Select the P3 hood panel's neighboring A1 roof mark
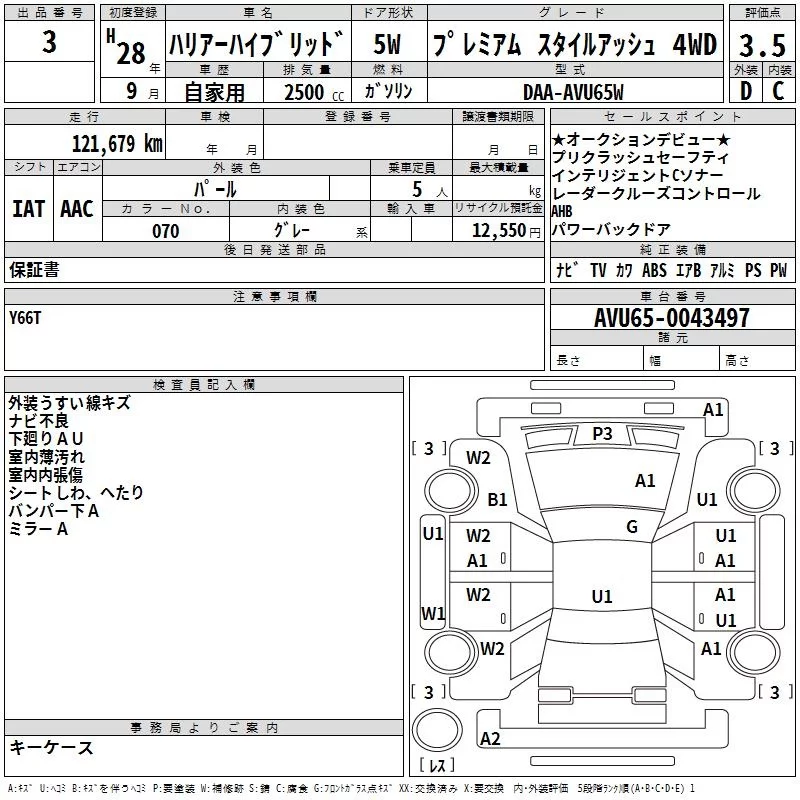The height and width of the screenshot is (800, 800). tap(645, 481)
